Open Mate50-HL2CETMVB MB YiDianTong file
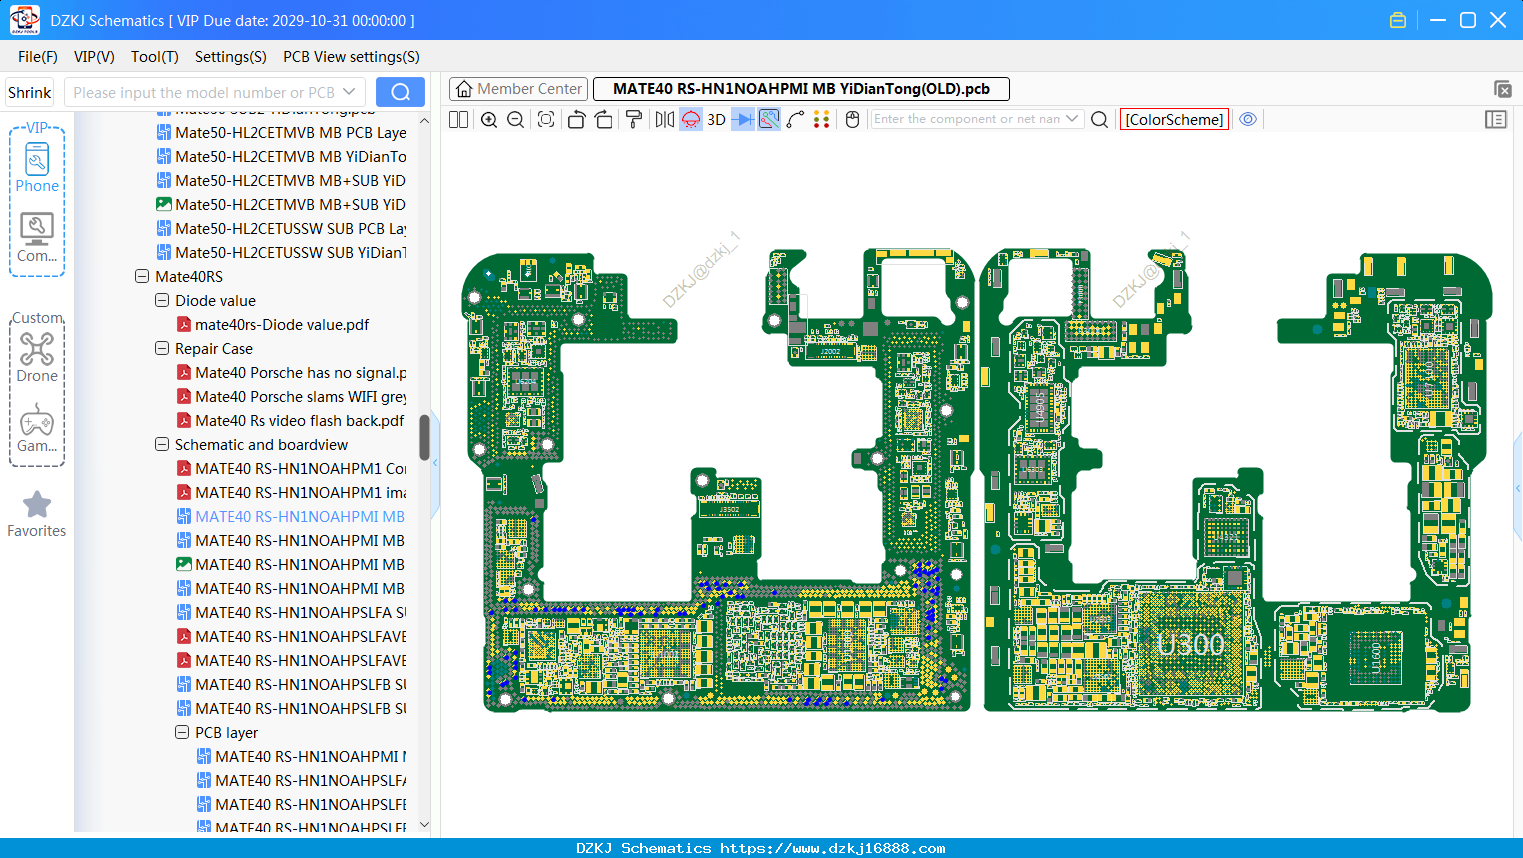 282,156
